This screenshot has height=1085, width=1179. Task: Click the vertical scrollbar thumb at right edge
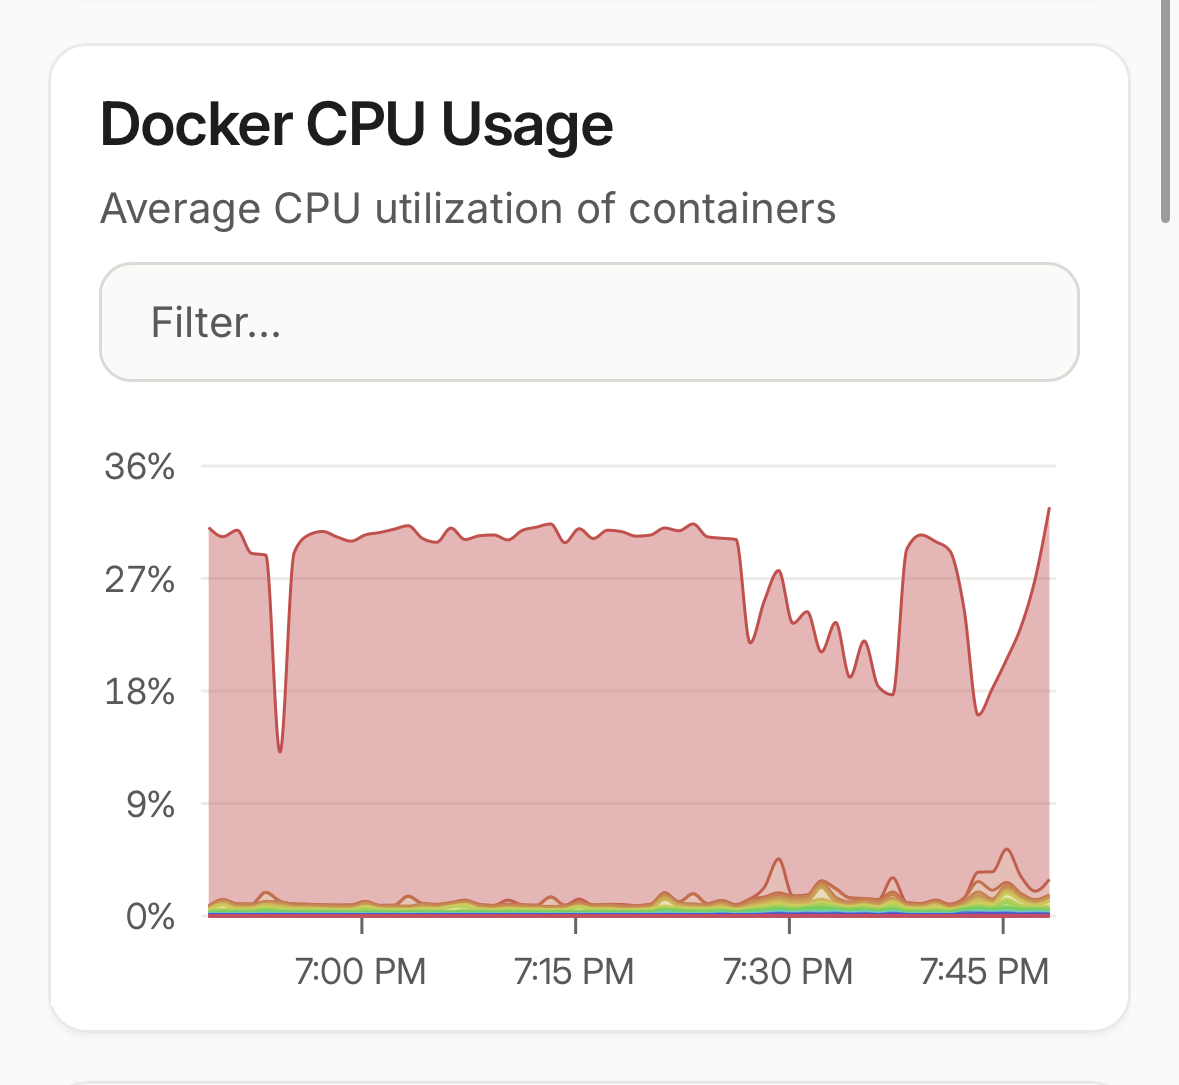[1165, 110]
